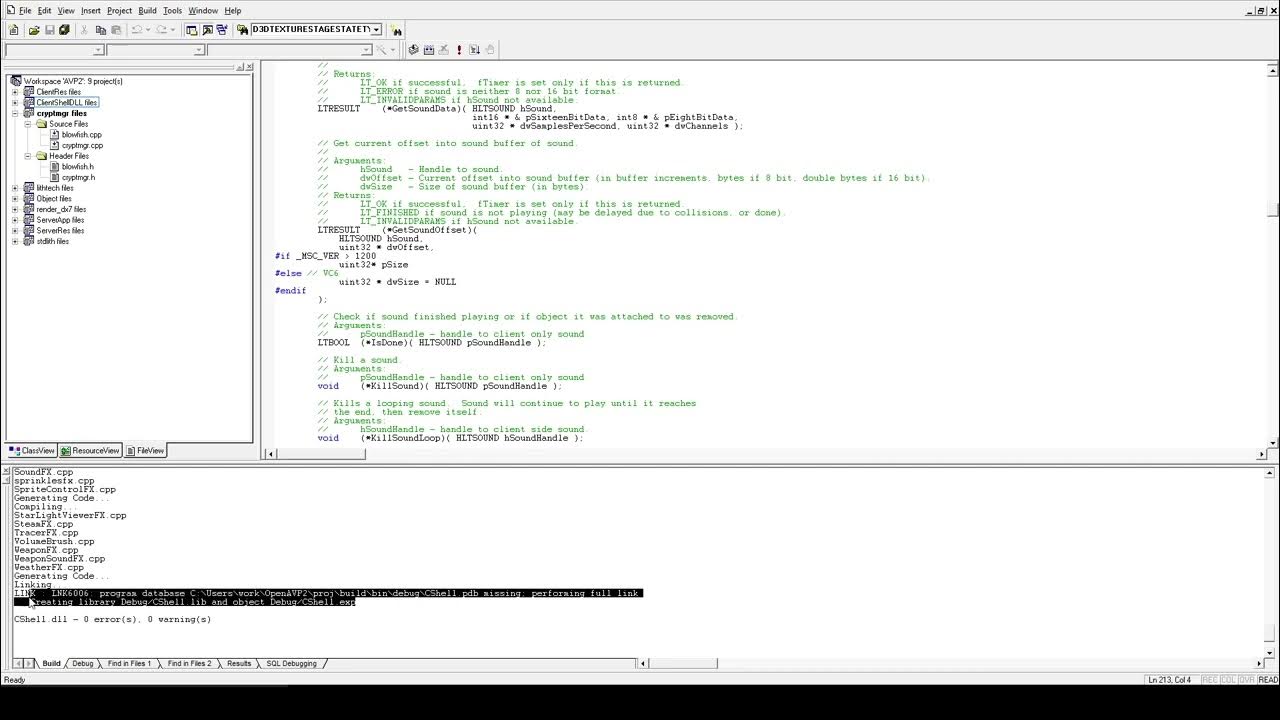The width and height of the screenshot is (1280, 720).
Task: Click the Copy toolbar icon
Action: coord(100,30)
